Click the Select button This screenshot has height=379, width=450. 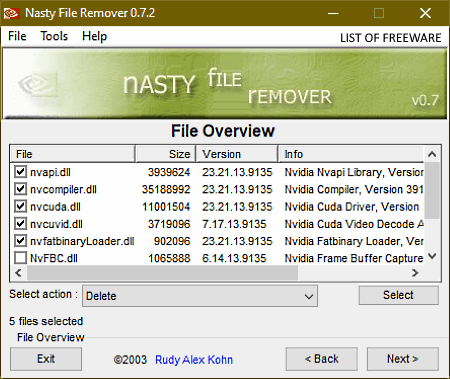pos(398,295)
